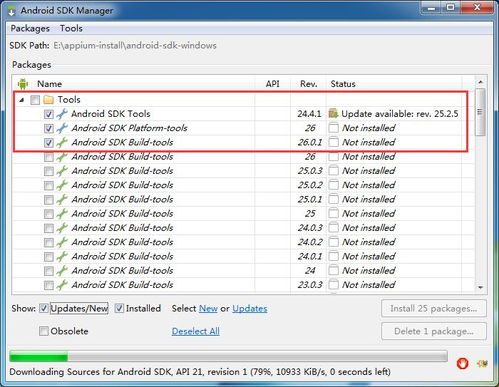Enable the Obsolete checkbox
The width and height of the screenshot is (499, 387).
(44, 331)
